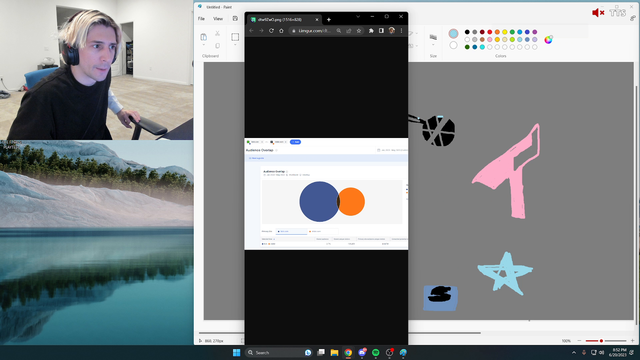Open Spotify from the taskbar
This screenshot has width=640, height=360.
pyautogui.click(x=376, y=352)
